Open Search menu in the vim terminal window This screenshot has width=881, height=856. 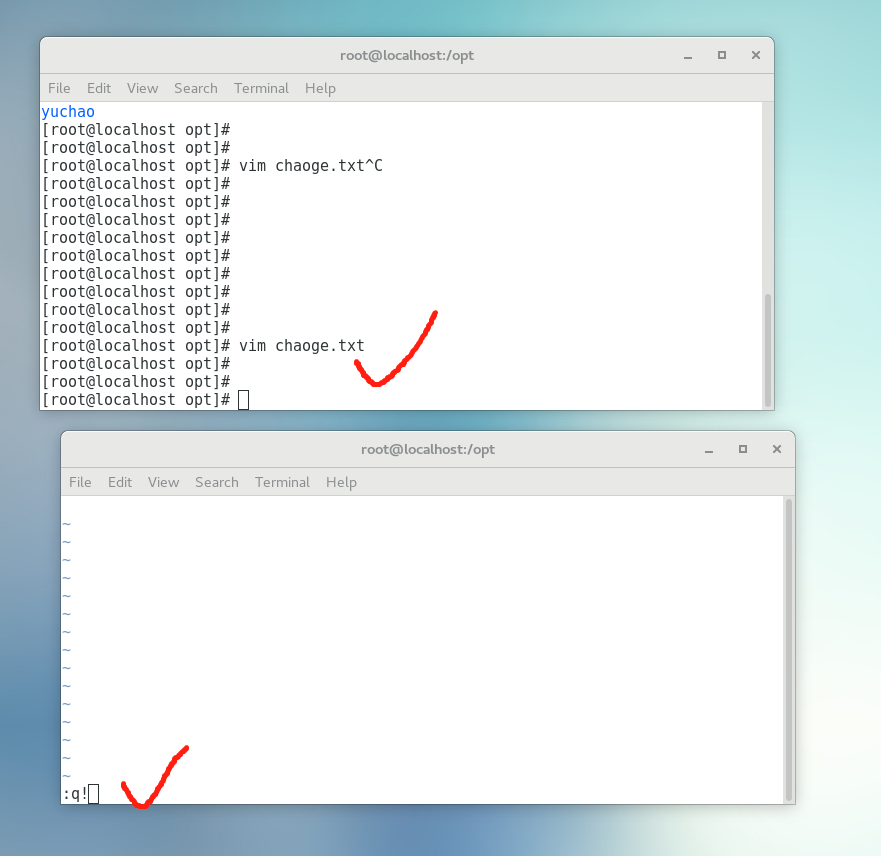tap(216, 482)
